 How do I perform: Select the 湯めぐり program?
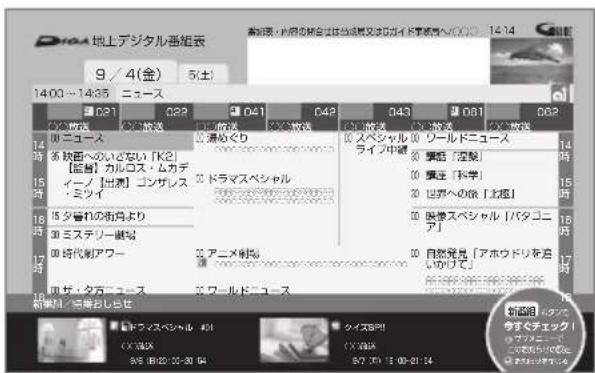[x=266, y=152]
